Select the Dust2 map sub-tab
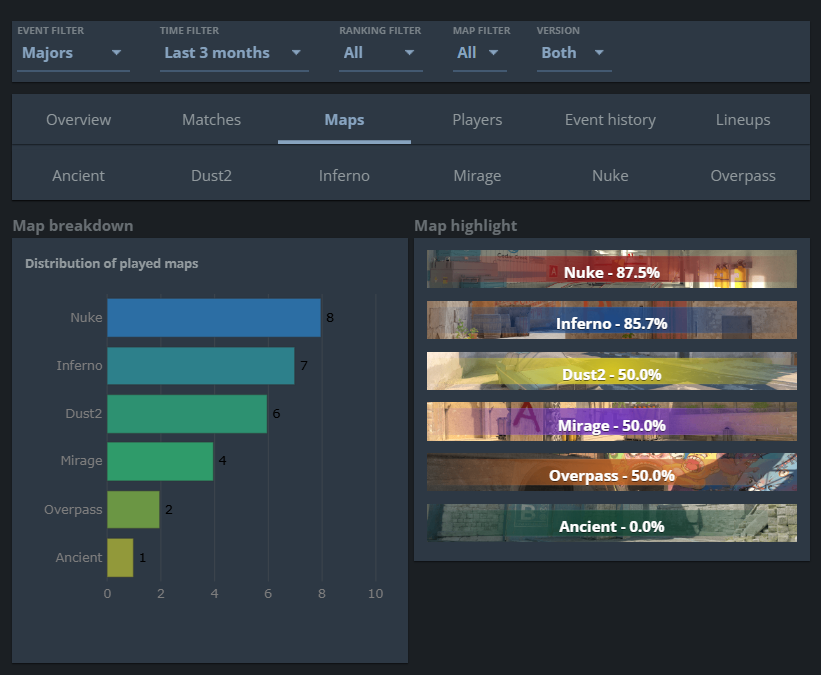 point(212,176)
